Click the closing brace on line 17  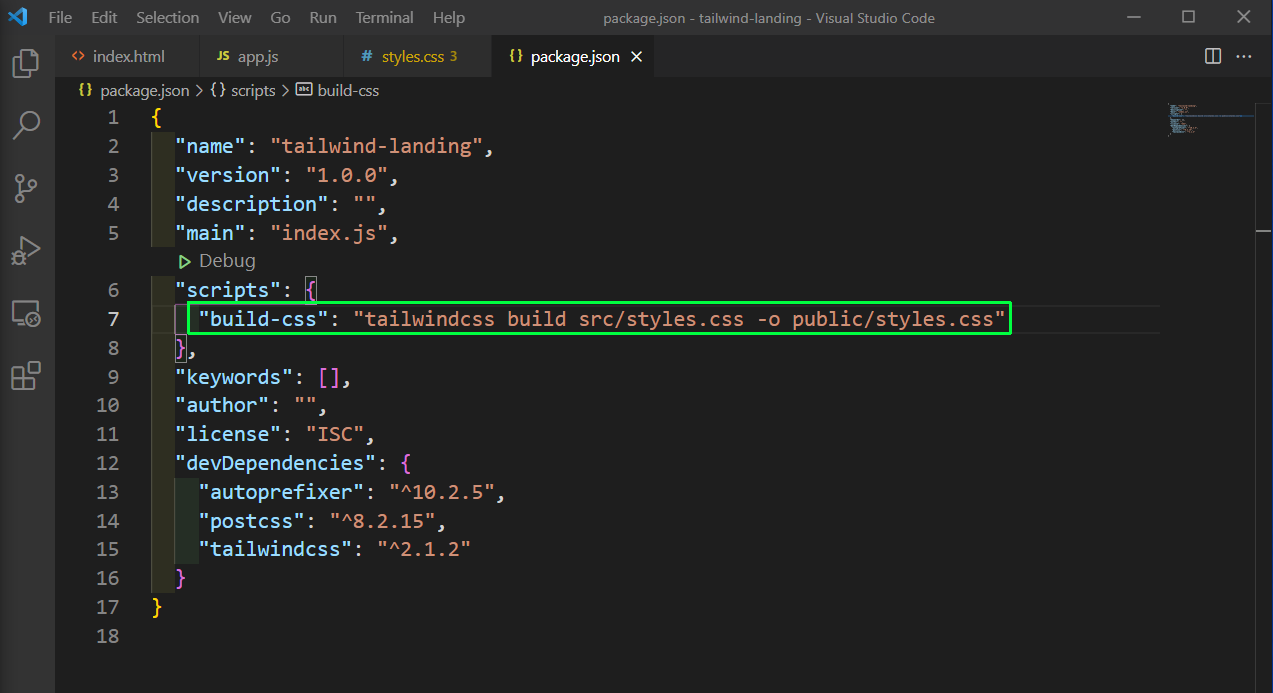pos(156,607)
